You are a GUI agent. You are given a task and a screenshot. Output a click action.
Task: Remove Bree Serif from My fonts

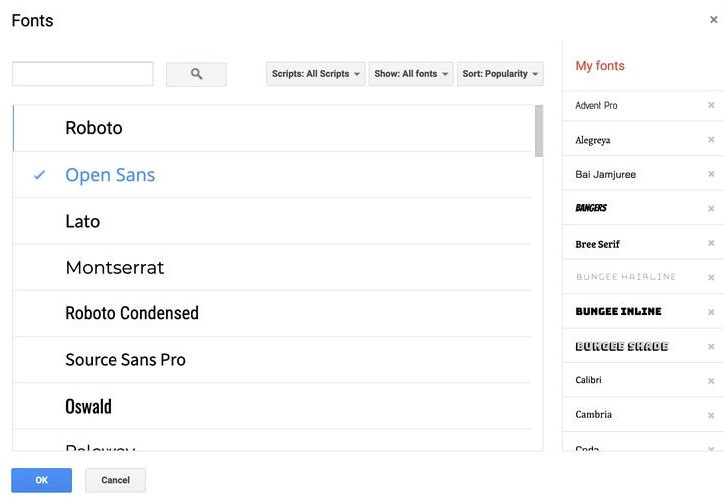coord(711,243)
